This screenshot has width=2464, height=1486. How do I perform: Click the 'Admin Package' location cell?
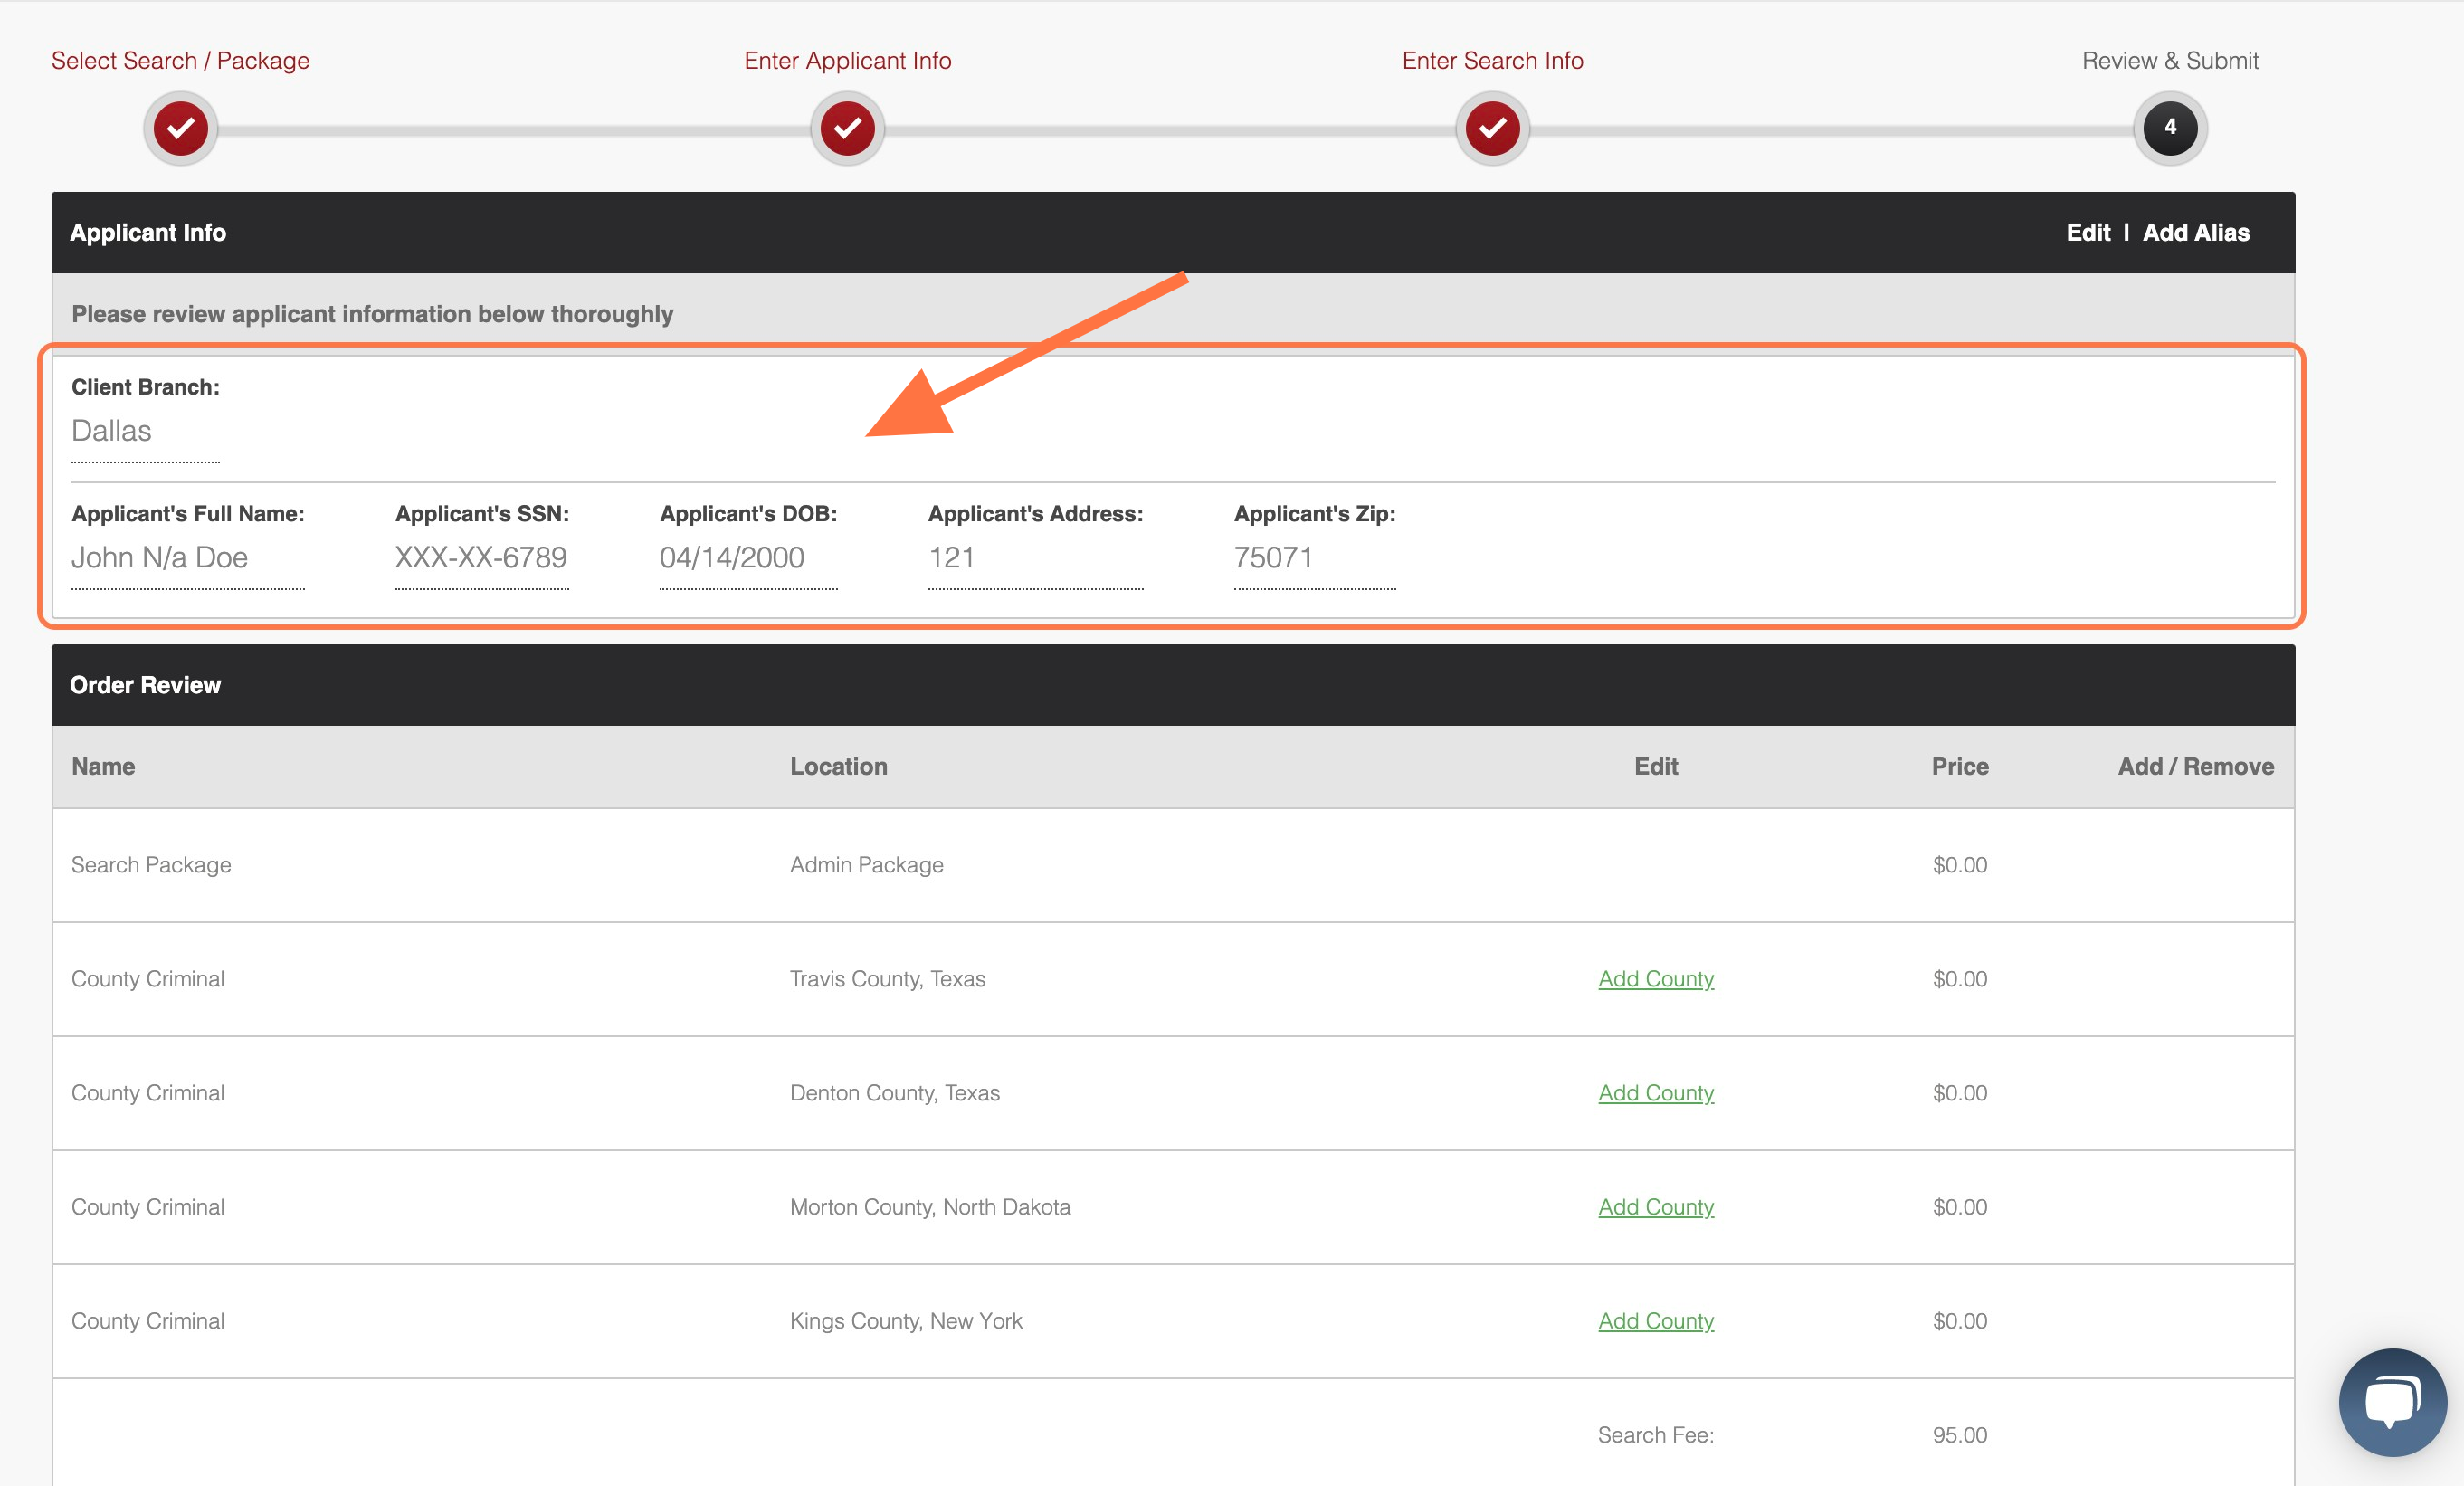coord(866,865)
